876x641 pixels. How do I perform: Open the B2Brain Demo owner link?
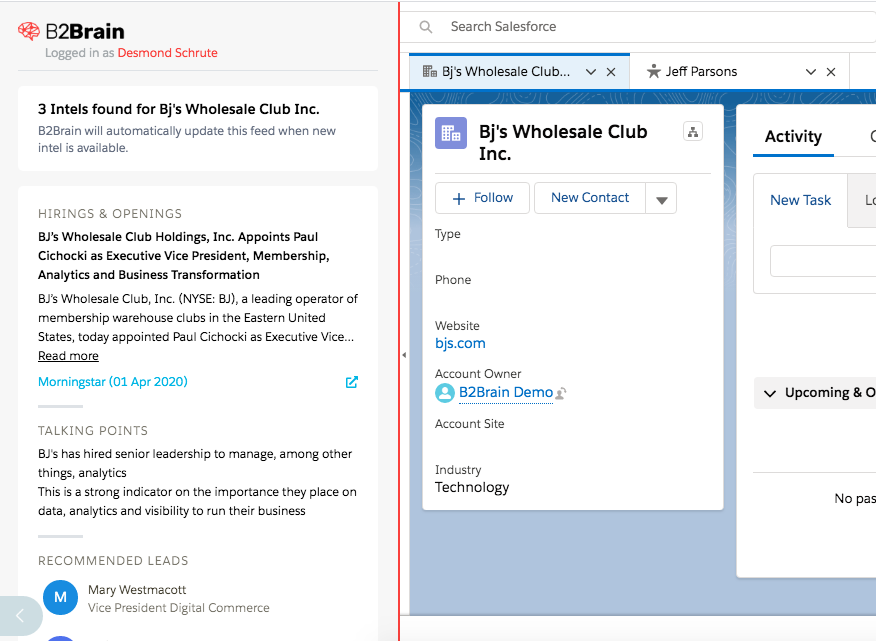pyautogui.click(x=506, y=392)
